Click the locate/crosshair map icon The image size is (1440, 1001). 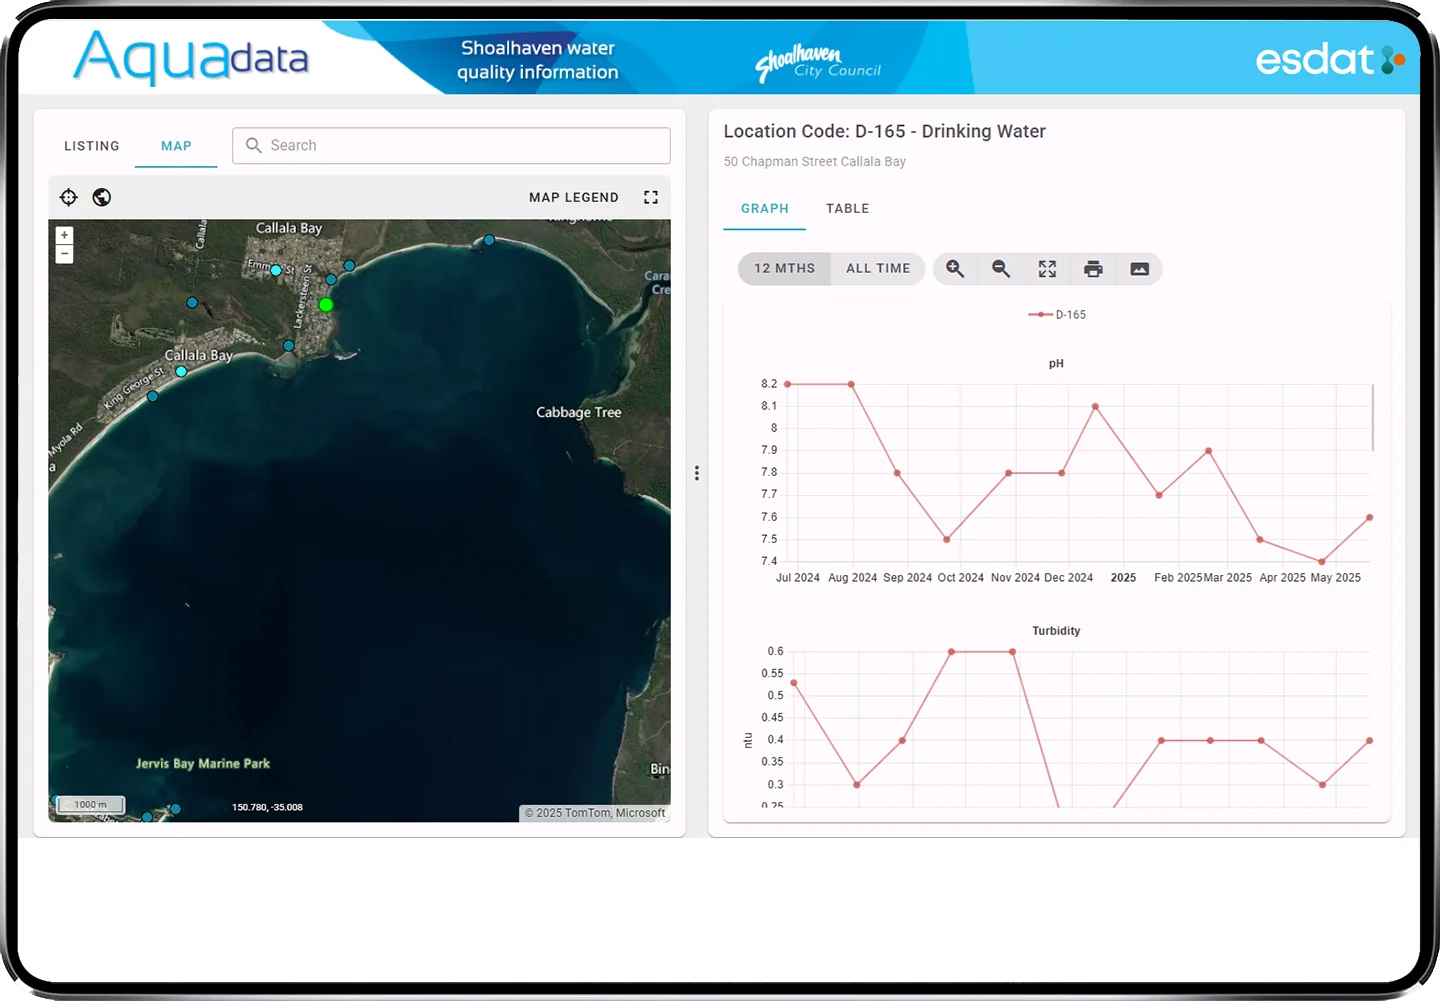[x=68, y=197]
